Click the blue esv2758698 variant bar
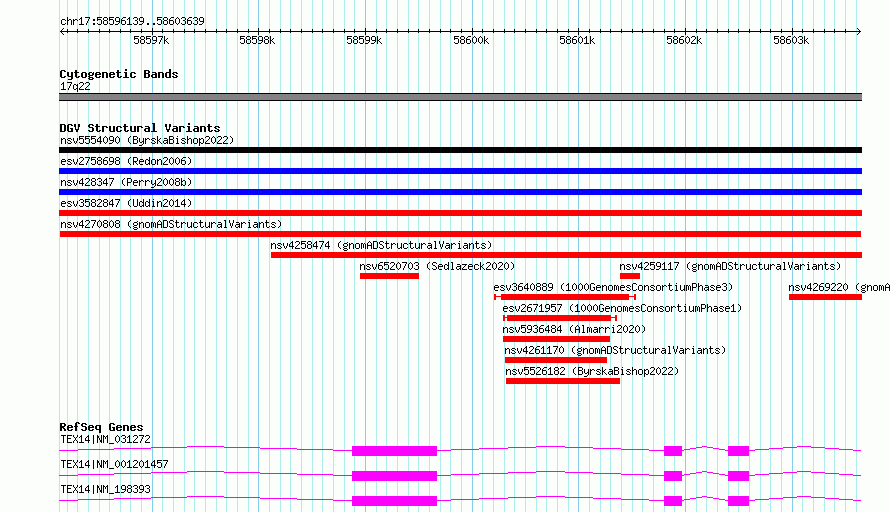The image size is (890, 512). point(460,171)
